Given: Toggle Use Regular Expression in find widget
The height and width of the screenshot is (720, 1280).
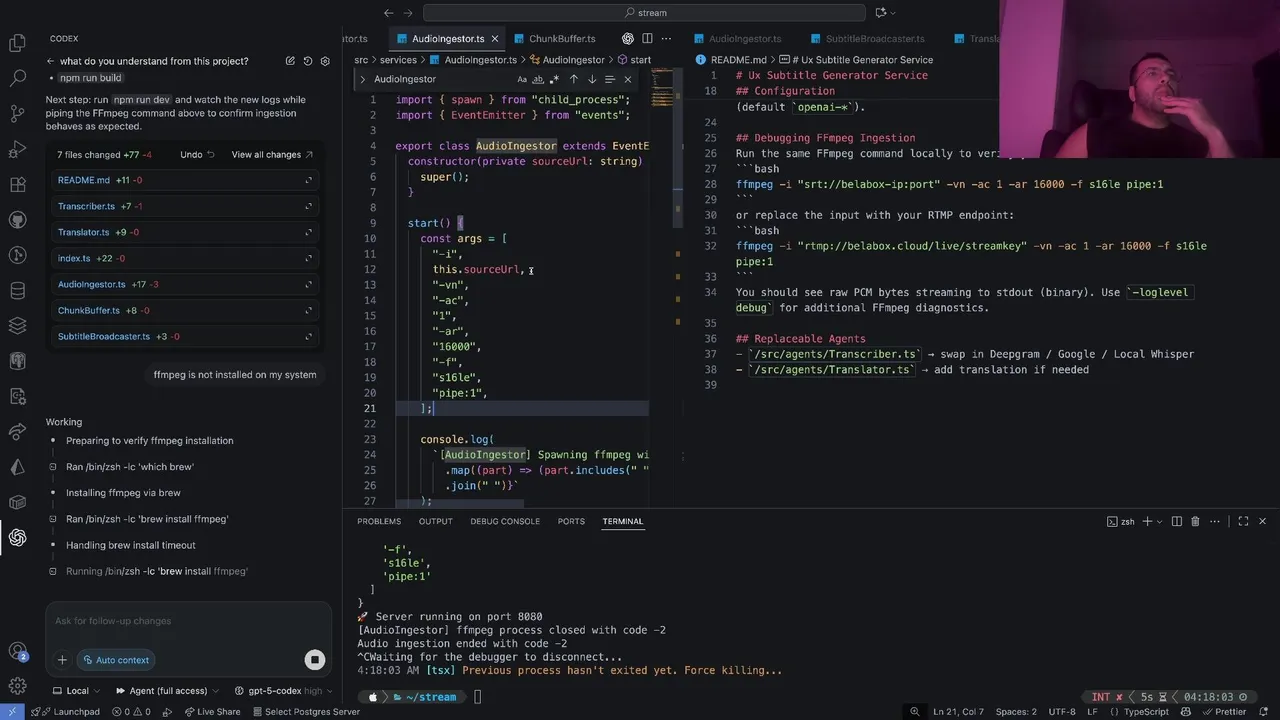Looking at the screenshot, I should coord(553,79).
